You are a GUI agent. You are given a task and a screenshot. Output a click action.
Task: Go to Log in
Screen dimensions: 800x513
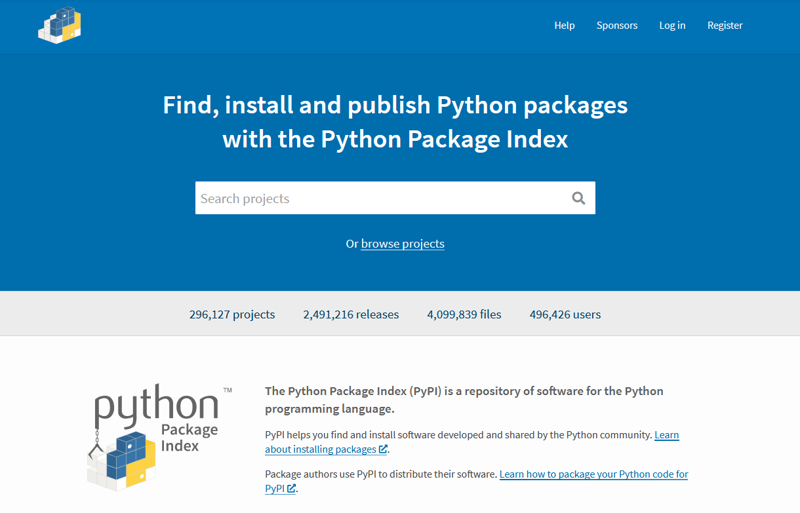point(672,26)
